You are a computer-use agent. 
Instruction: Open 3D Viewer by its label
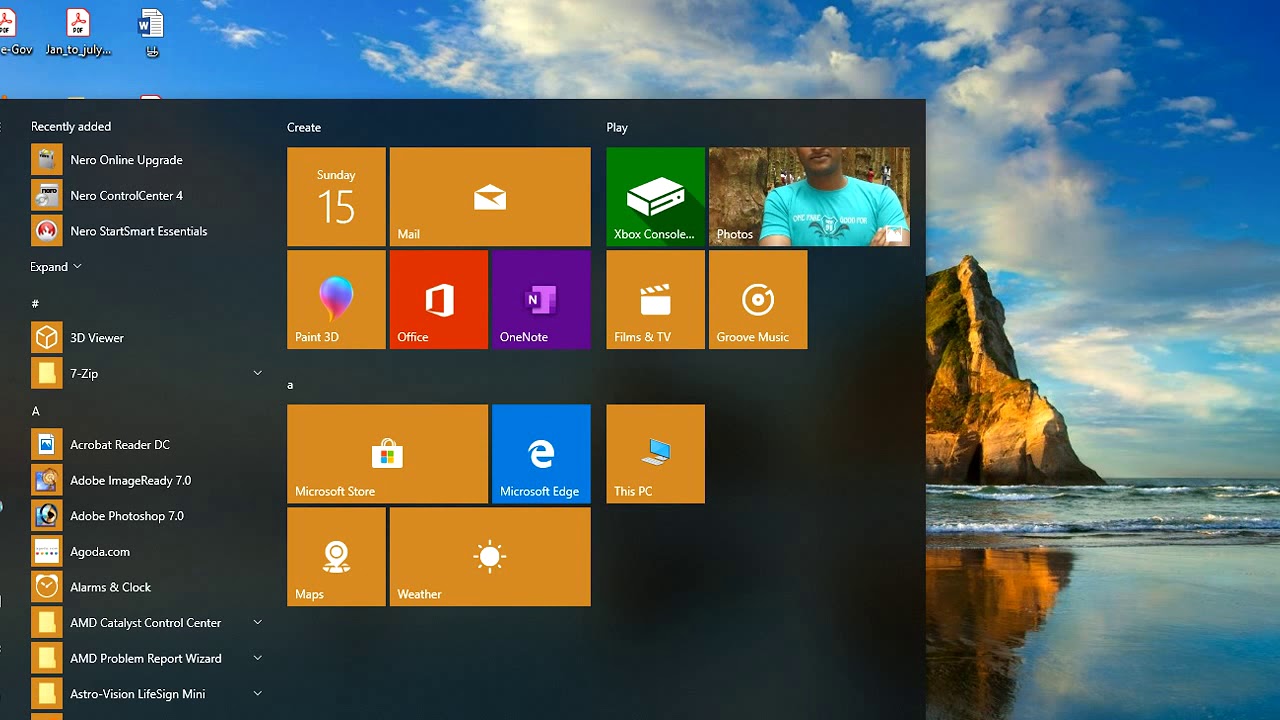coord(97,338)
